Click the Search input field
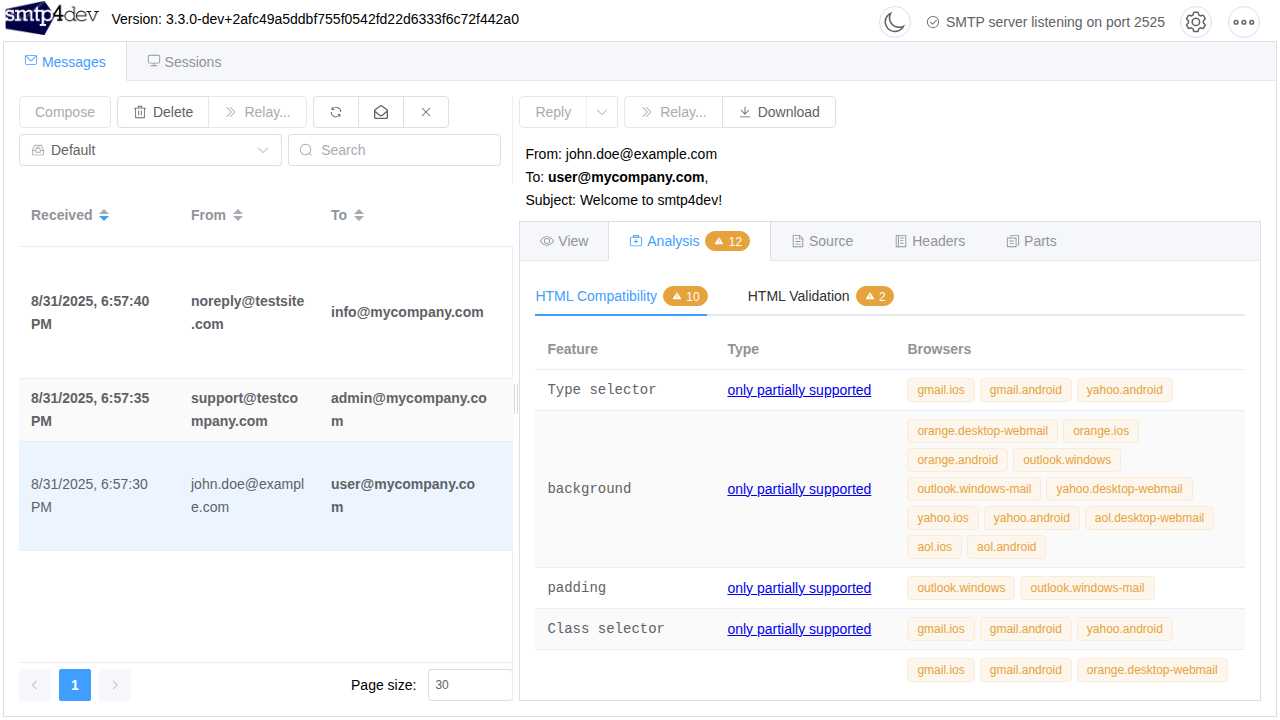The height and width of the screenshot is (720, 1280). (x=394, y=150)
